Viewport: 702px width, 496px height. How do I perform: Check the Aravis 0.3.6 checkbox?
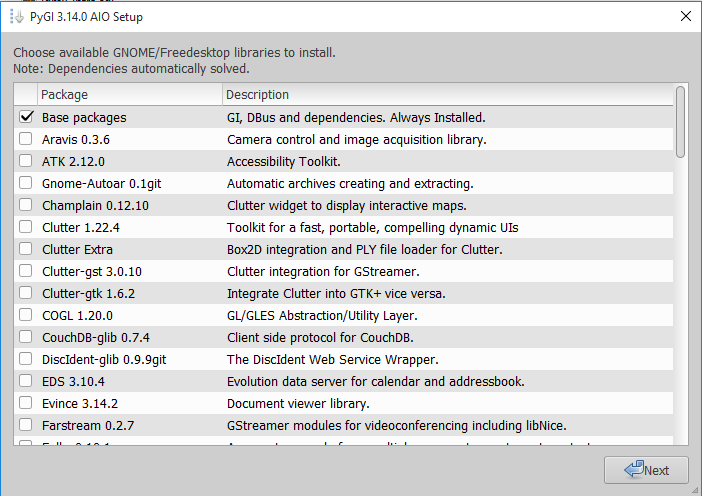(26, 139)
